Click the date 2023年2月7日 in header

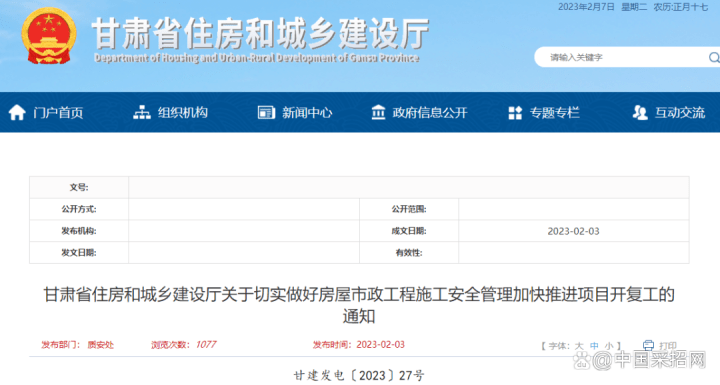586,6
